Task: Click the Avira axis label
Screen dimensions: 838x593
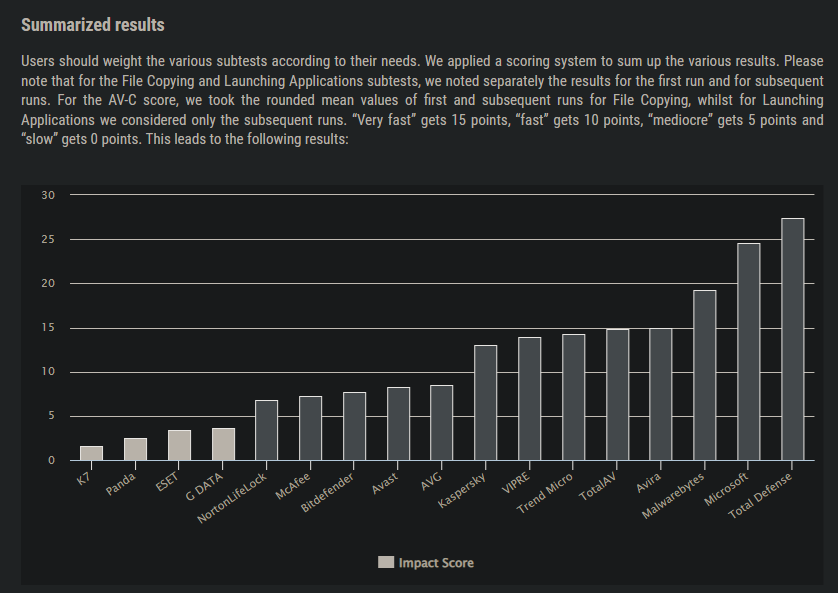Action: [649, 483]
